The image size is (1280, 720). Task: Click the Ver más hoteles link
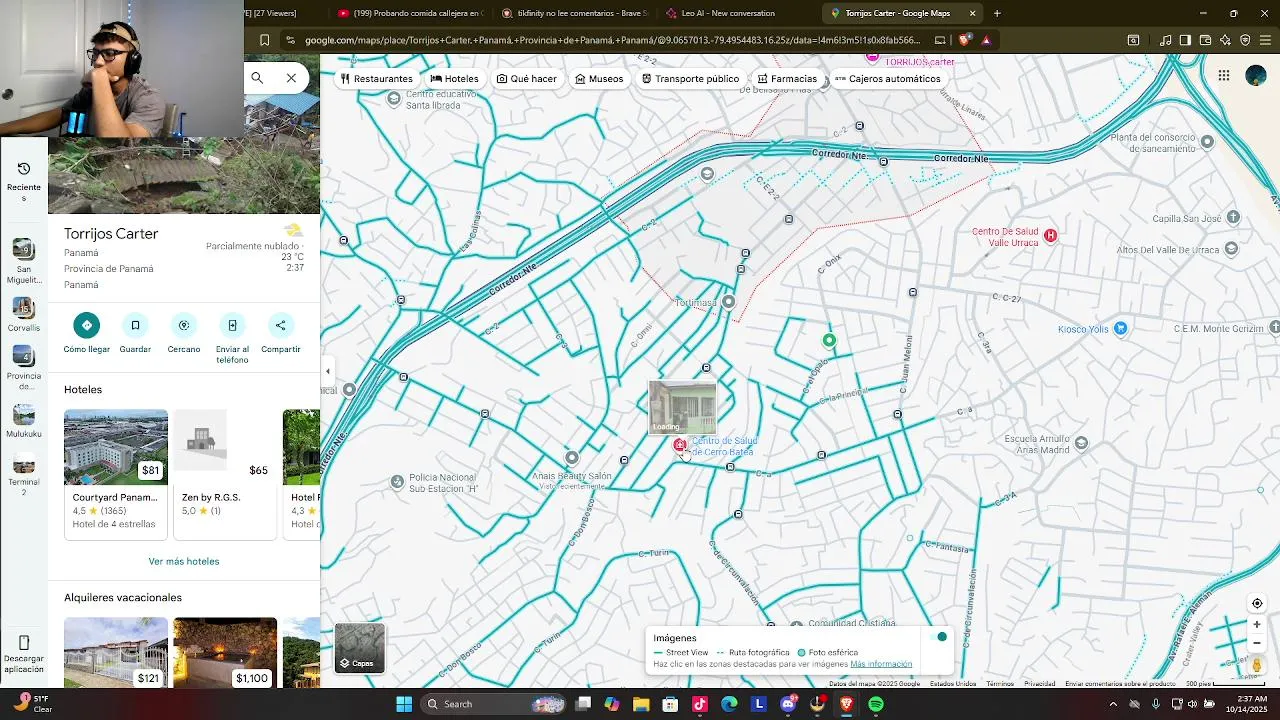(x=184, y=561)
